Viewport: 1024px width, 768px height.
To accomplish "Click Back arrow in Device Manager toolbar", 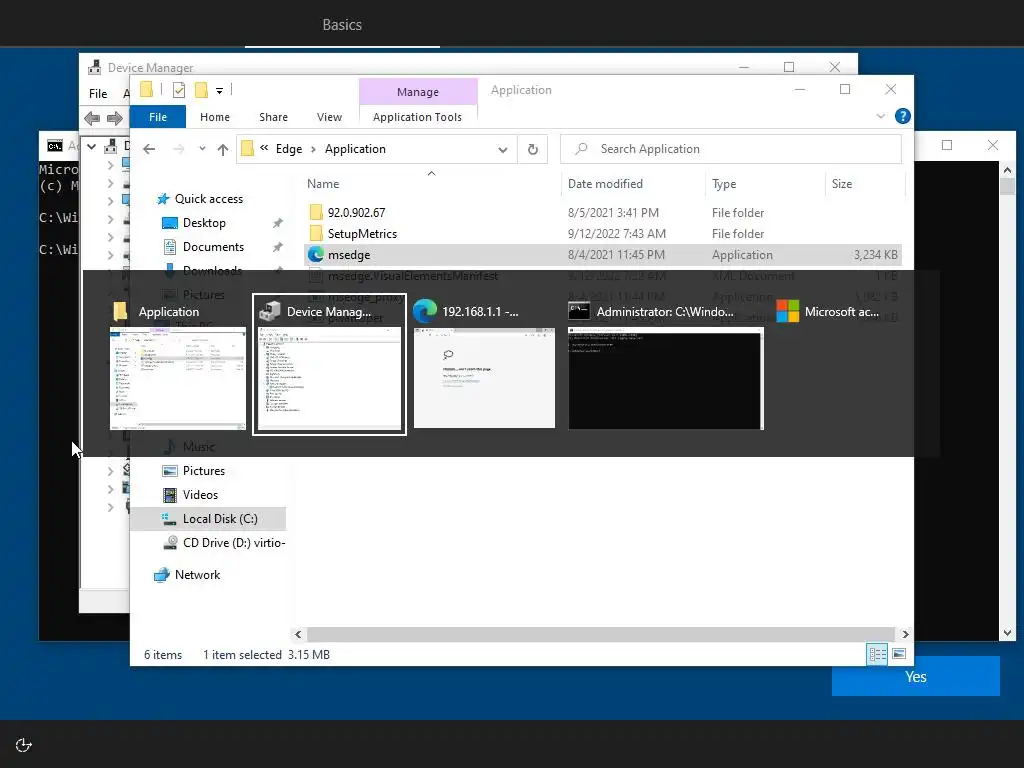I will pyautogui.click(x=92, y=118).
